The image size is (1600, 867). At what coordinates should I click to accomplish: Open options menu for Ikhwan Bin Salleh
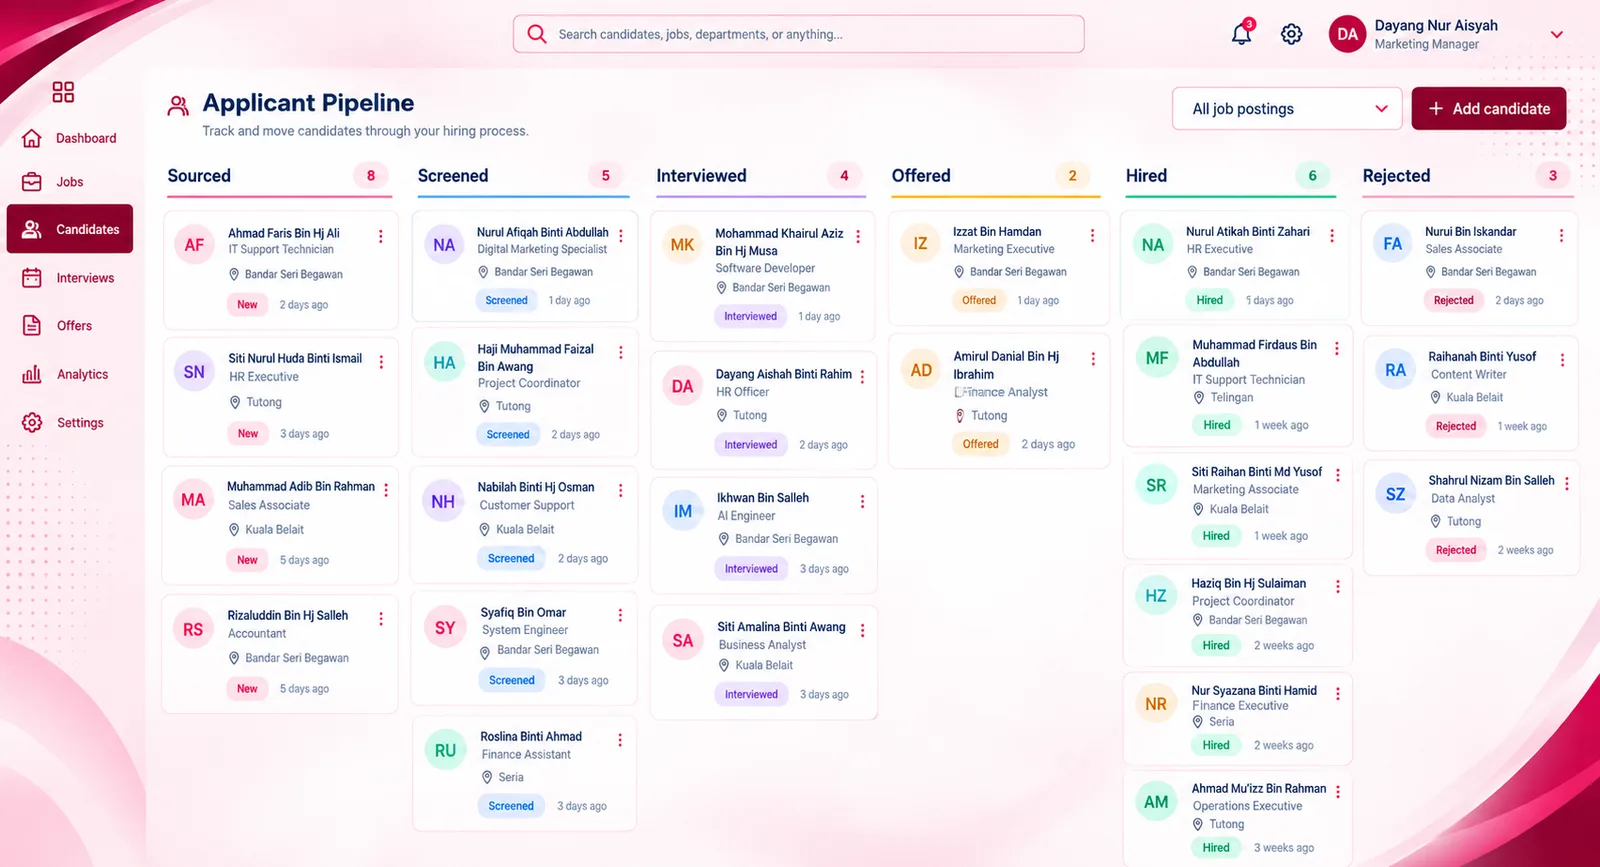tap(862, 501)
